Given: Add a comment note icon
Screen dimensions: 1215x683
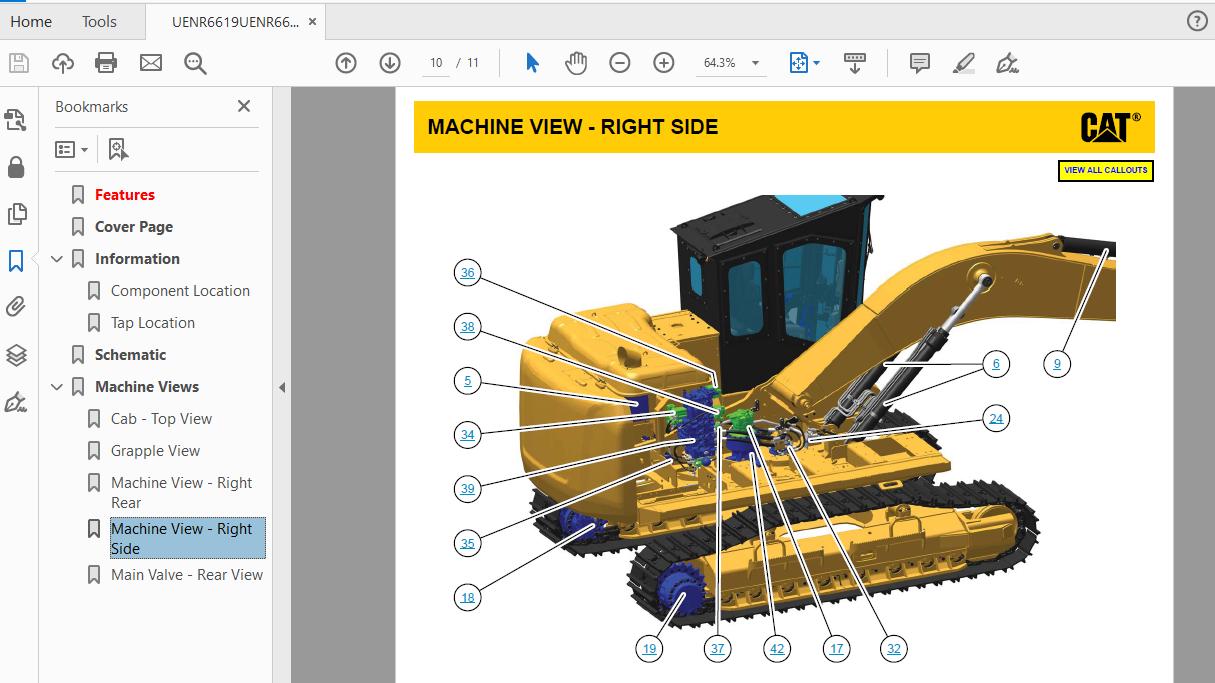Looking at the screenshot, I should tap(920, 63).
